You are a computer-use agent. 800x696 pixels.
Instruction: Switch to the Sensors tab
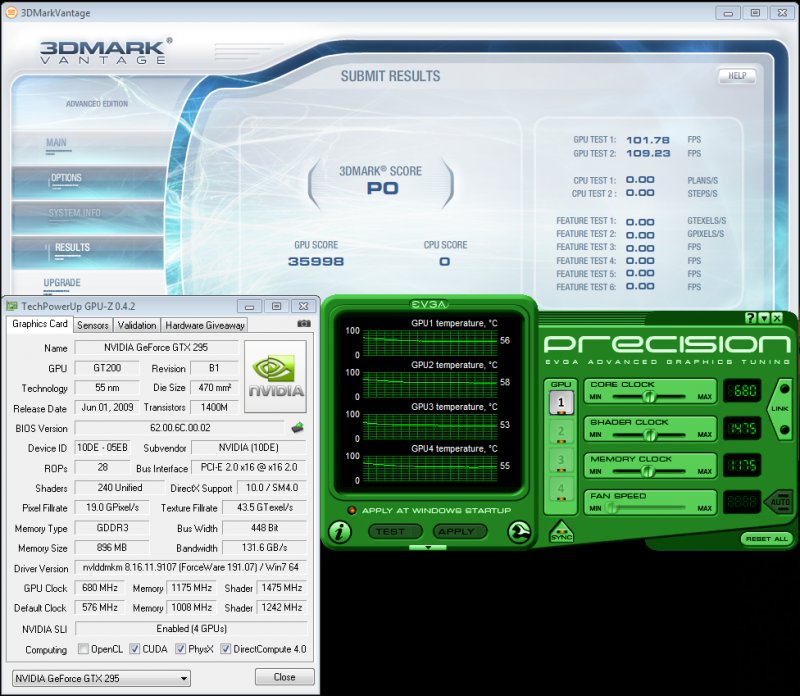click(x=92, y=325)
